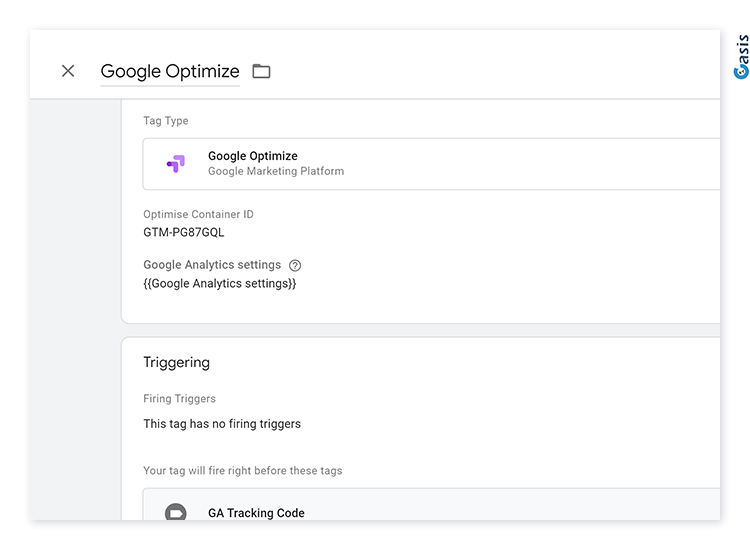Open the GA Tracking Code tag row
Viewport: 750px width, 550px height.
point(431,505)
